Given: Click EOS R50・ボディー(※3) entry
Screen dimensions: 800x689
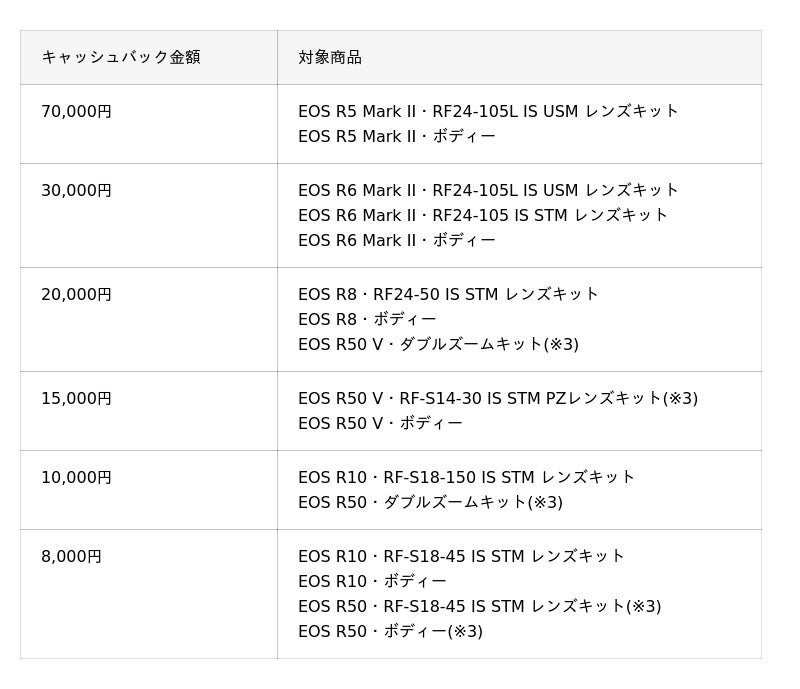Looking at the screenshot, I should coord(391,631).
